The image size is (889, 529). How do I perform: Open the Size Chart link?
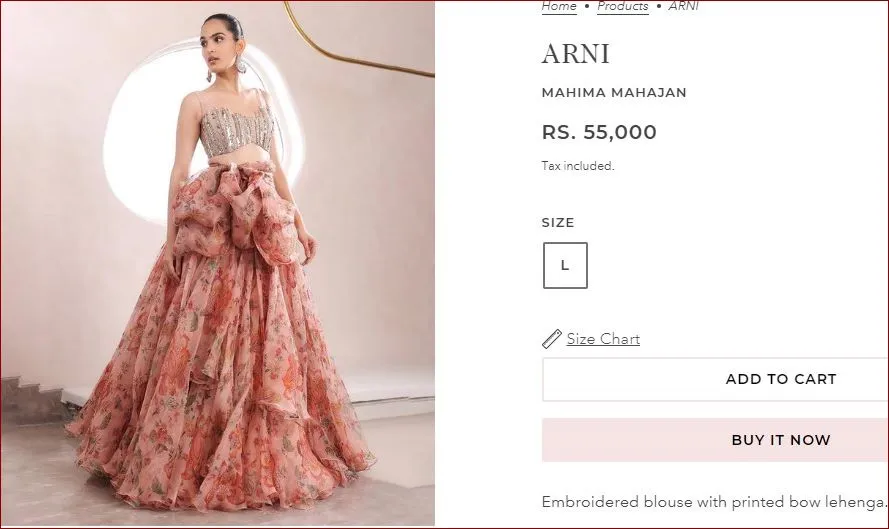click(x=603, y=339)
